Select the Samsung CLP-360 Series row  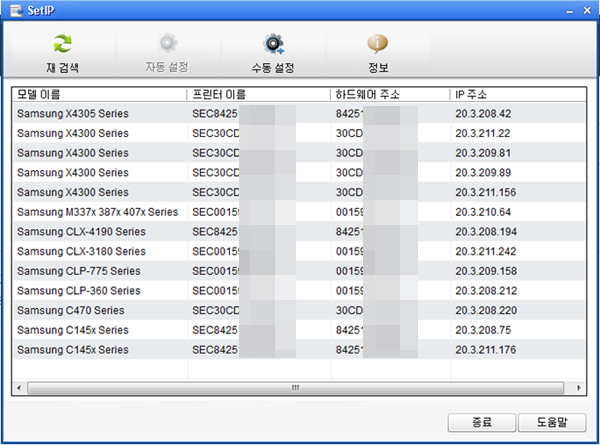pos(299,291)
